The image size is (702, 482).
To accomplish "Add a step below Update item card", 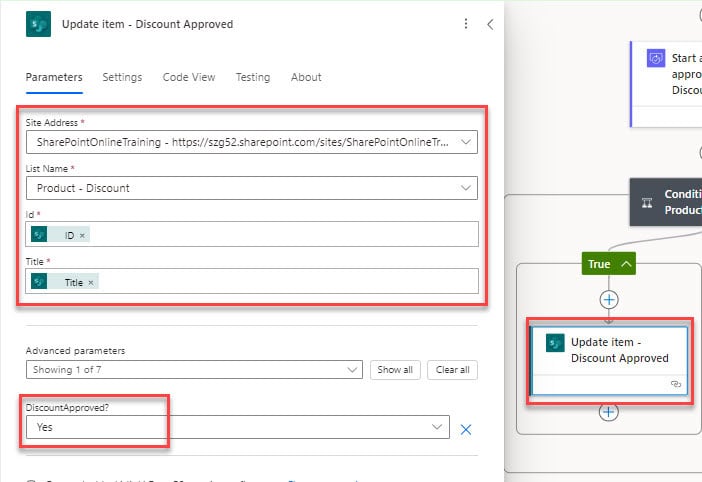I will coord(609,412).
